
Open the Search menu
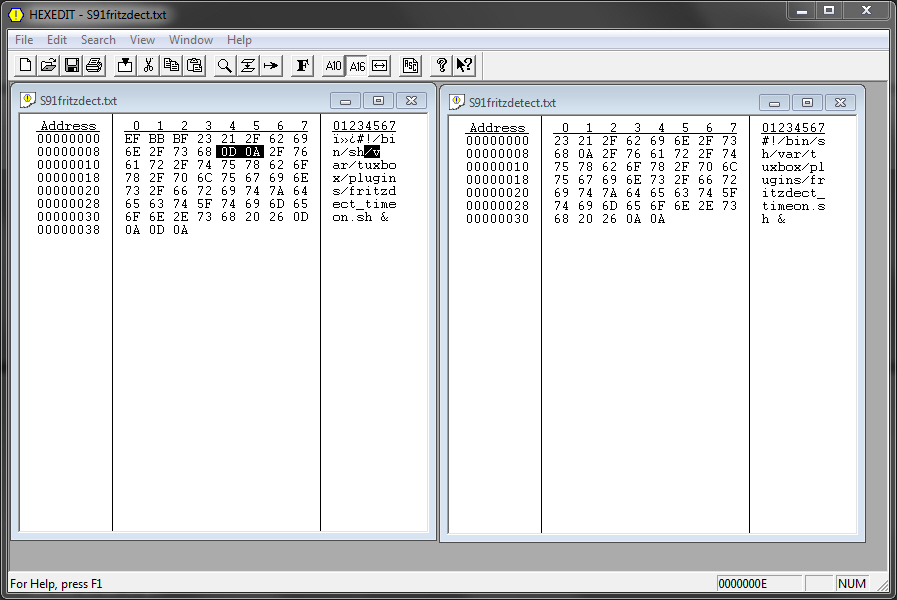click(x=98, y=40)
